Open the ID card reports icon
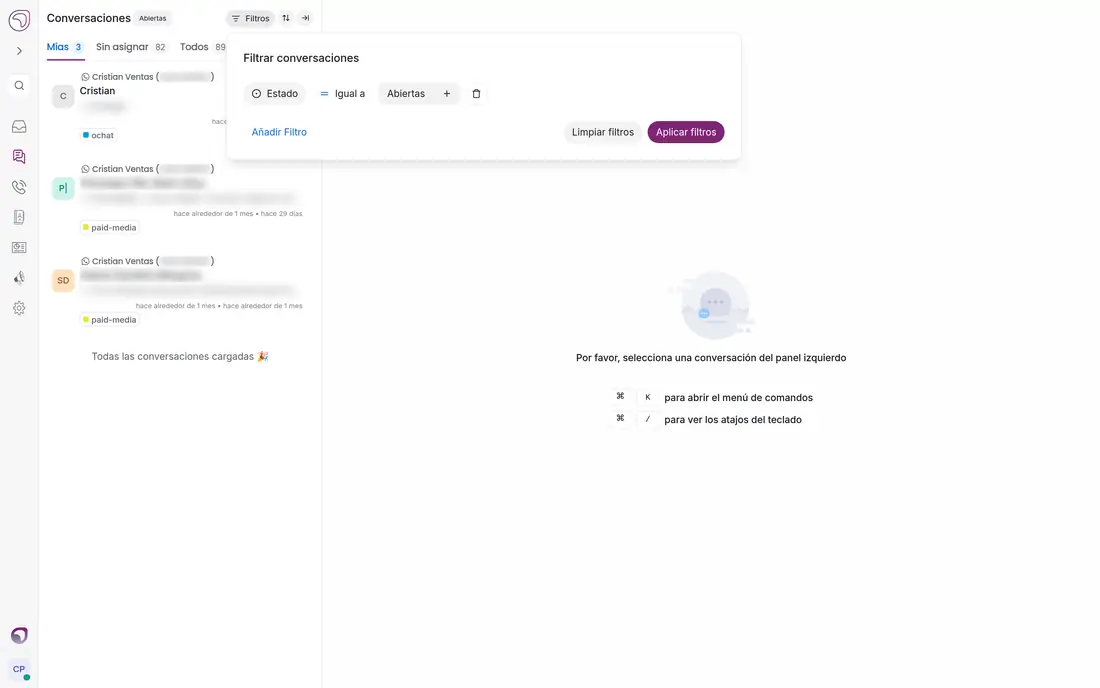The image size is (1100, 688). pyautogui.click(x=19, y=248)
